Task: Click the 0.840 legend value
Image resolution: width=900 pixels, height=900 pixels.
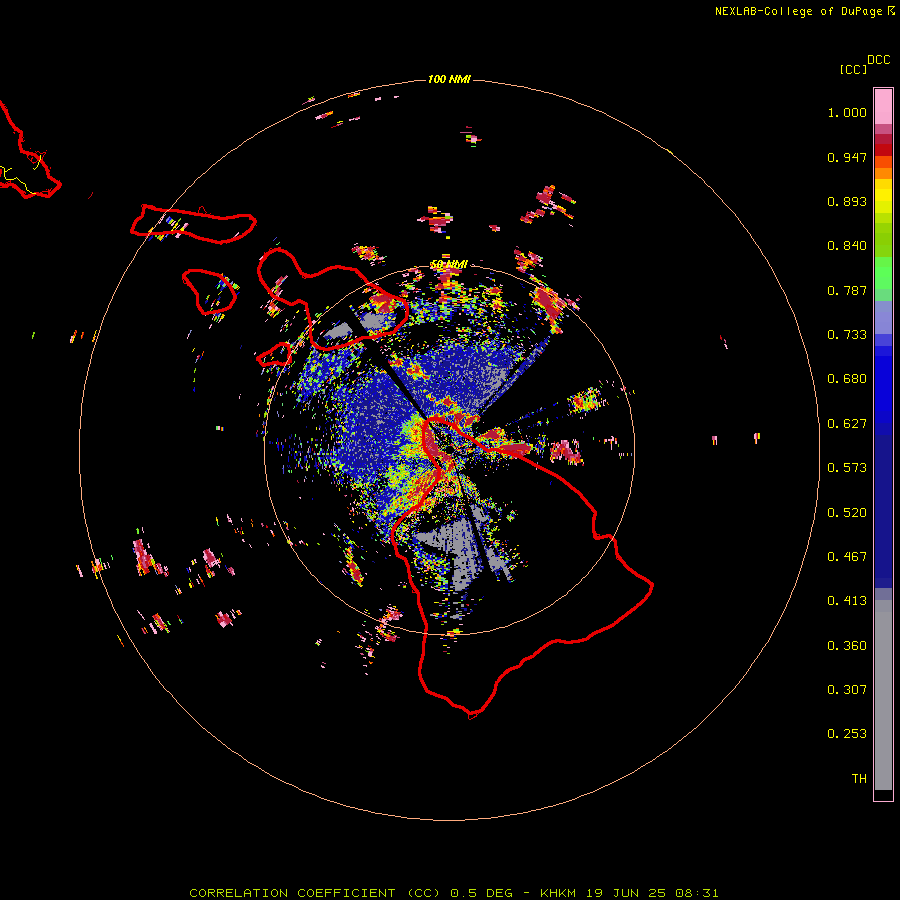Action: coord(847,246)
